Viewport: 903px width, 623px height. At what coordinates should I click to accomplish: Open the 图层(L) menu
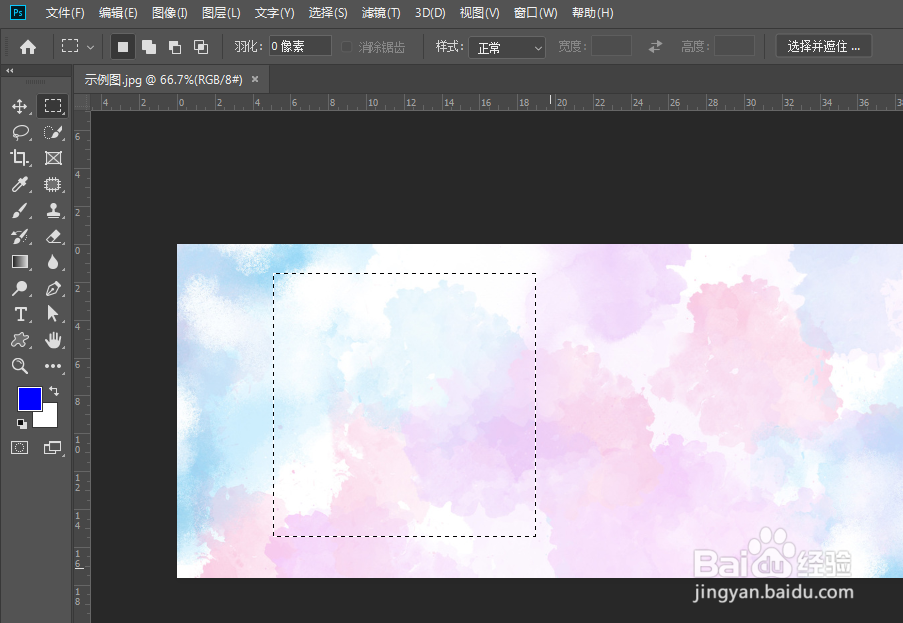[221, 13]
